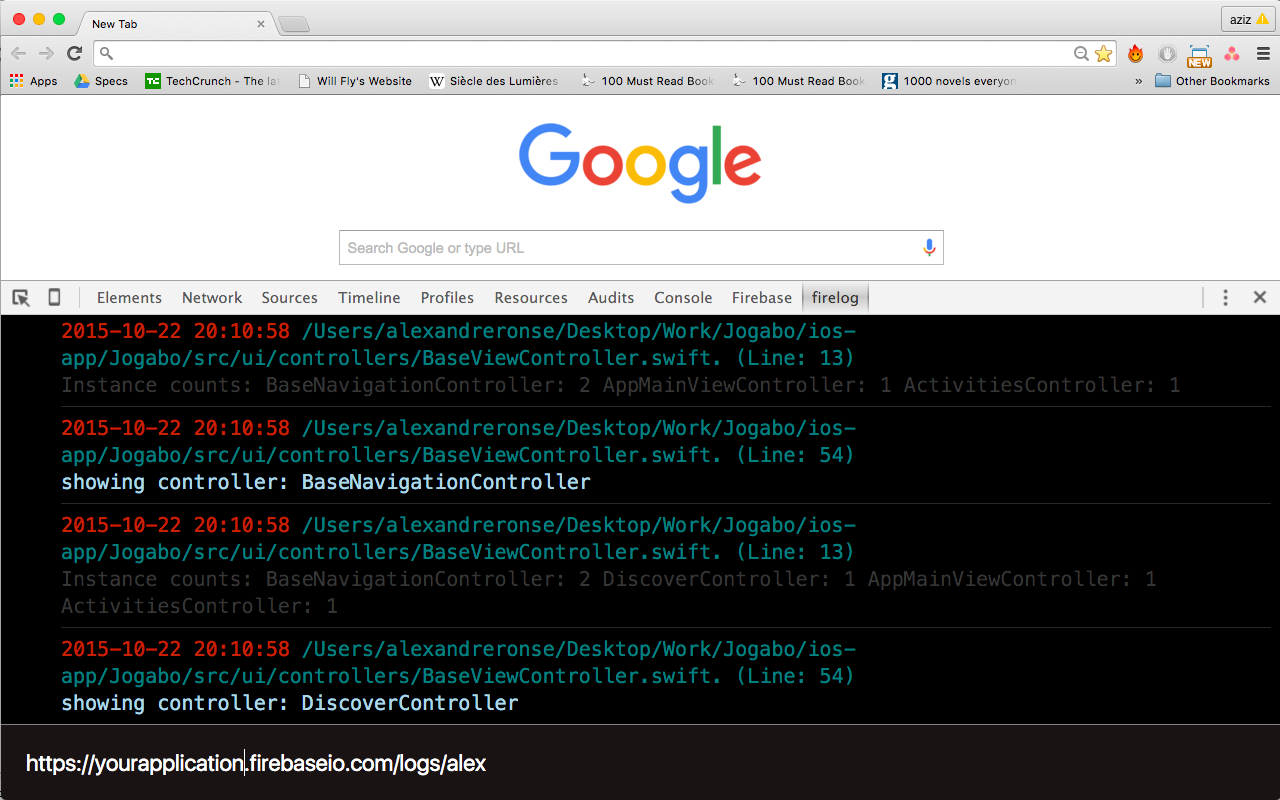Expand hidden bookmarks with the double chevron
This screenshot has width=1280, height=800.
pyautogui.click(x=1138, y=81)
